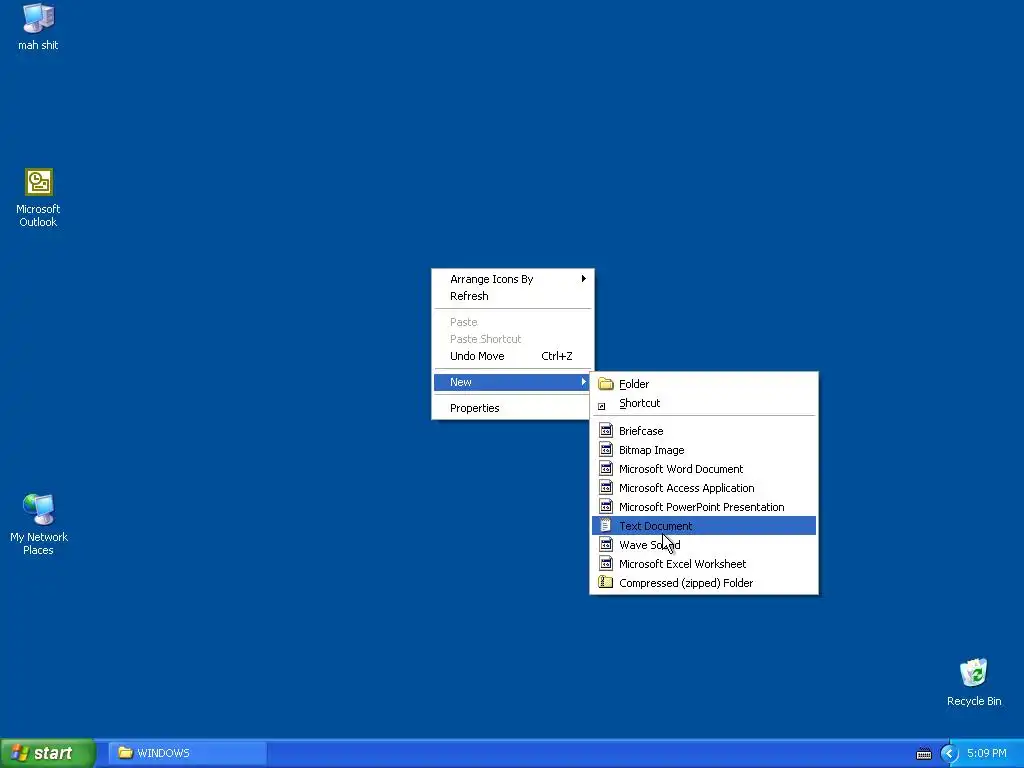Choose Wave Sound in the New submenu
Viewport: 1024px width, 768px height.
[x=704, y=545]
